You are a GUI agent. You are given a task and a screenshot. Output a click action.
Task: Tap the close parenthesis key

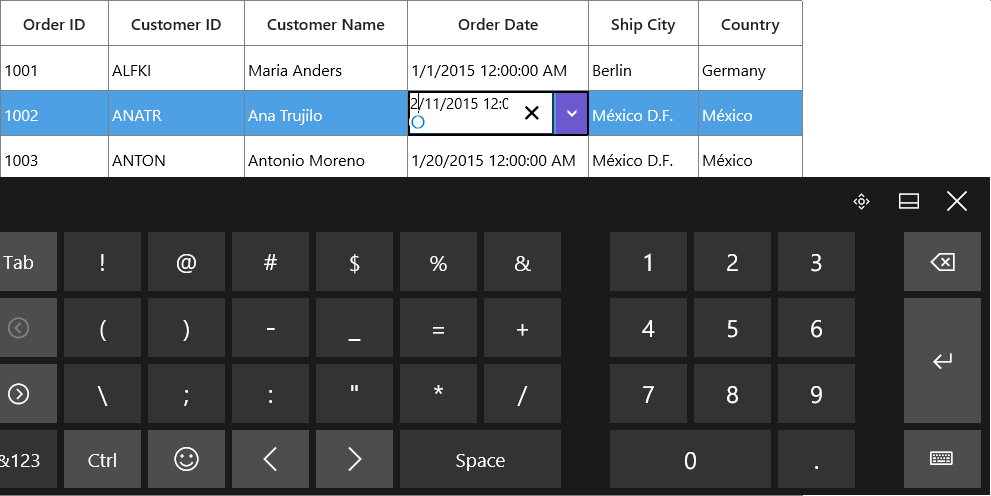[x=186, y=328]
